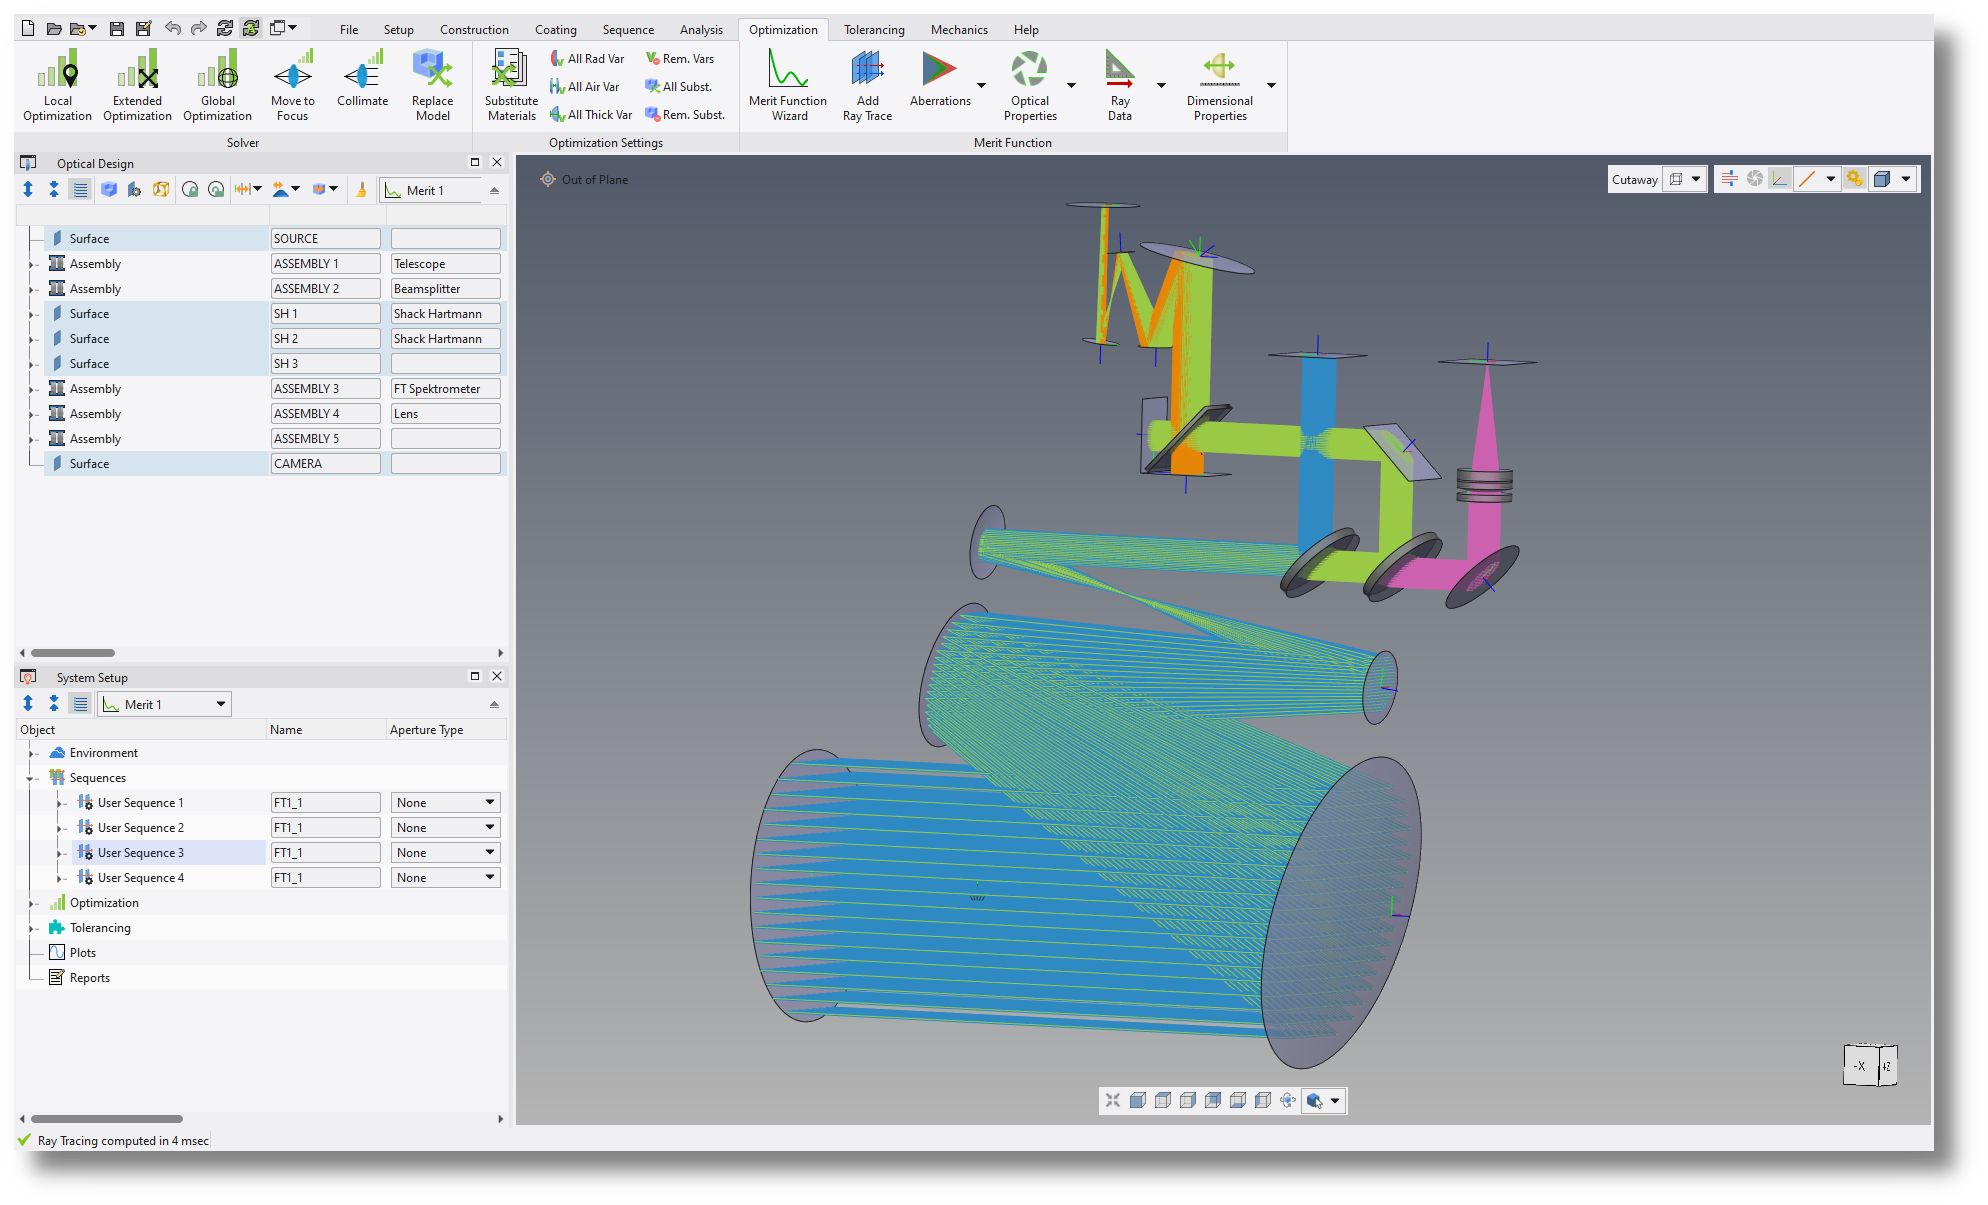
Task: Toggle the first lock-circle icon
Action: [190, 189]
